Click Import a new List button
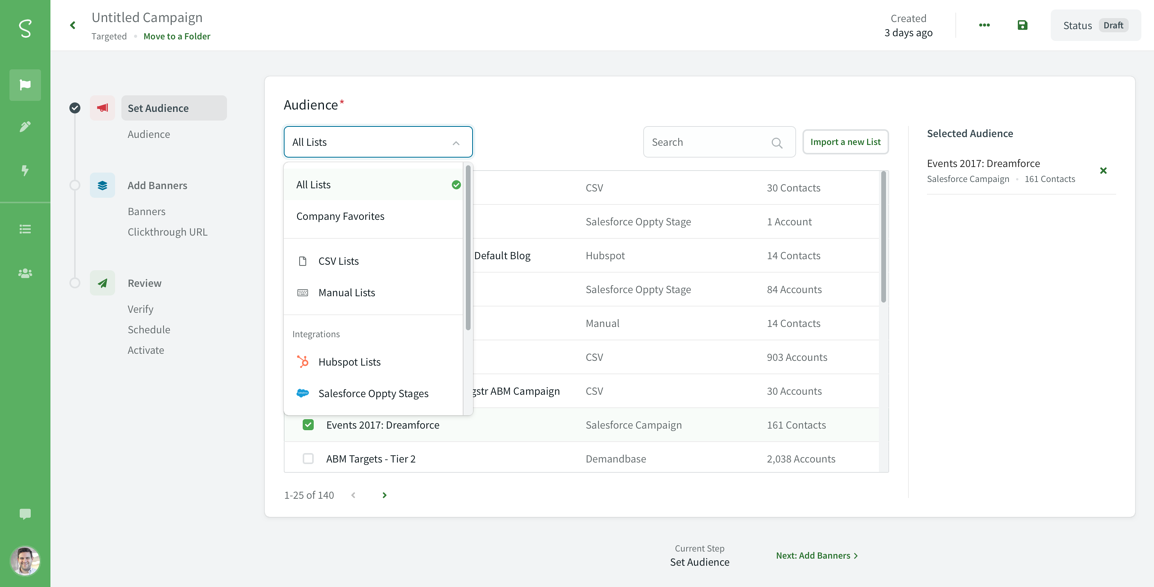 846,142
